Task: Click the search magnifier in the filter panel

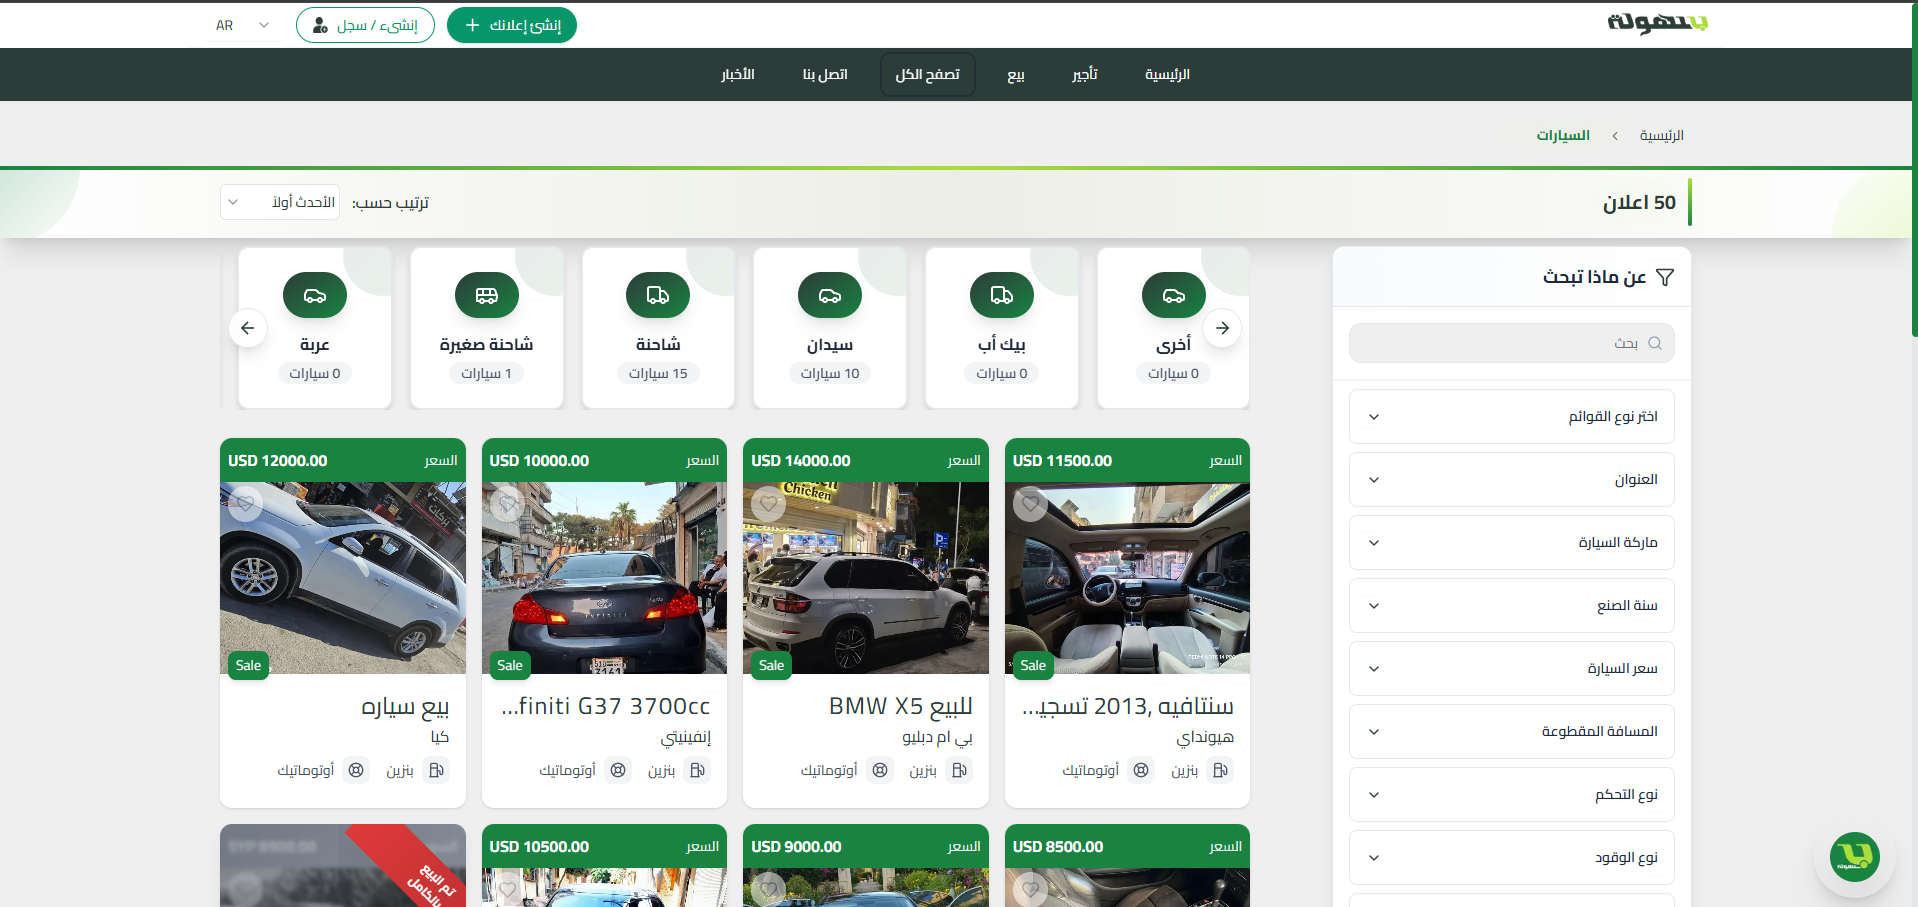Action: click(1654, 343)
